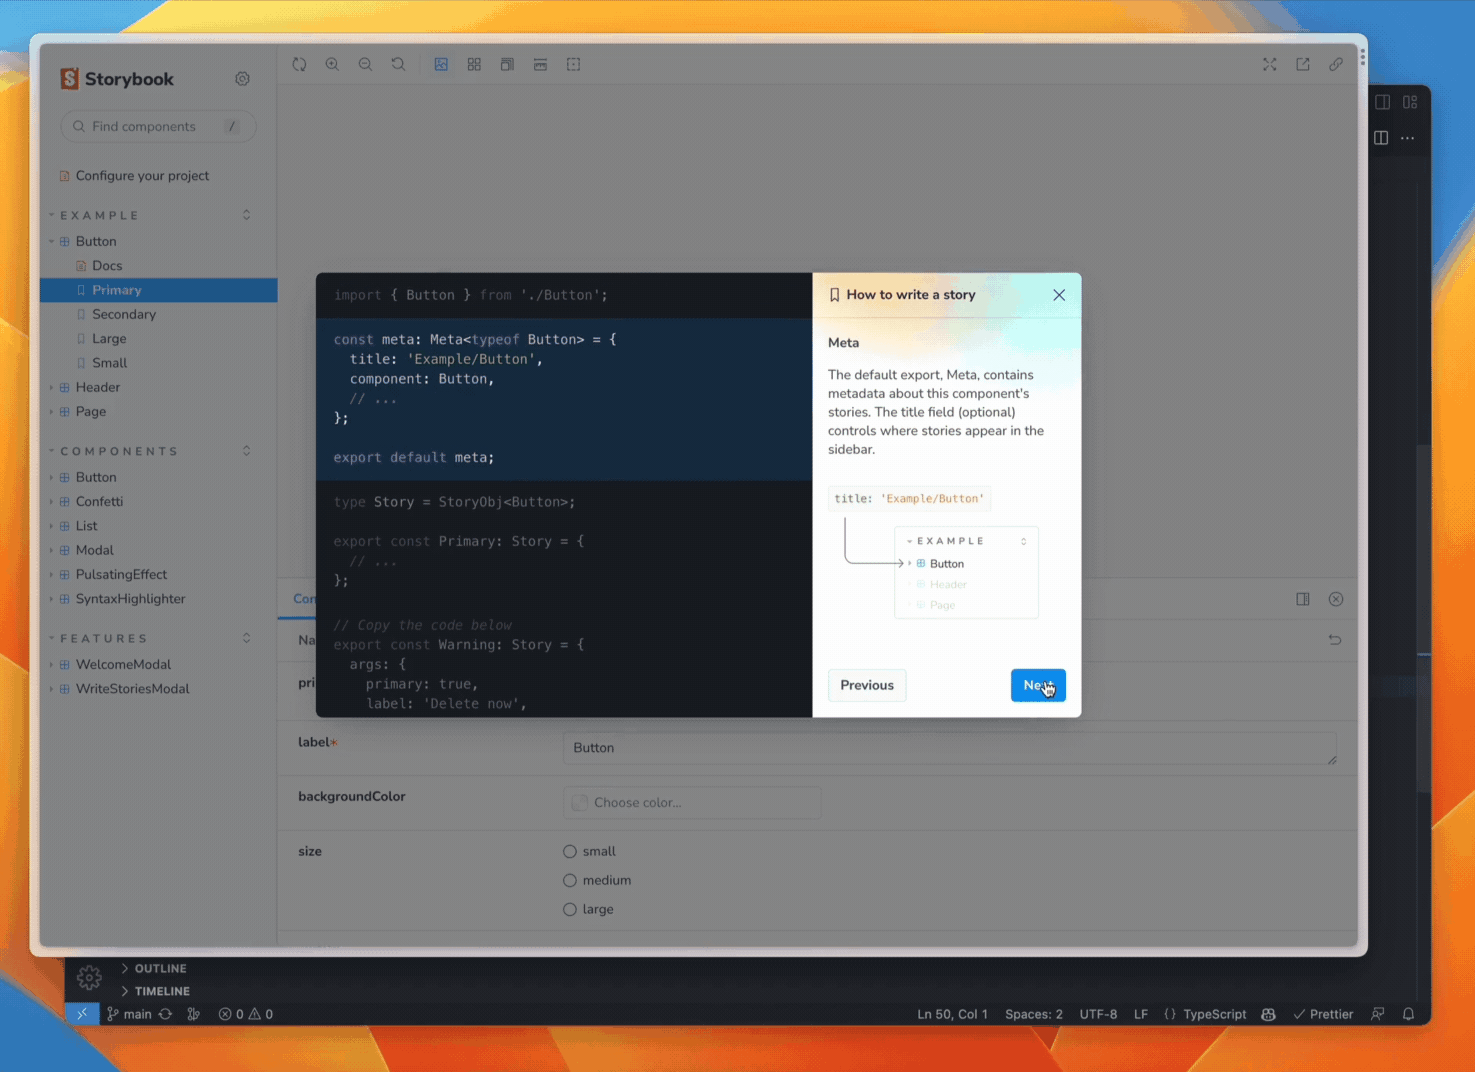Viewport: 1475px width, 1072px height.
Task: Split the VS Code editor
Action: pos(1381,138)
